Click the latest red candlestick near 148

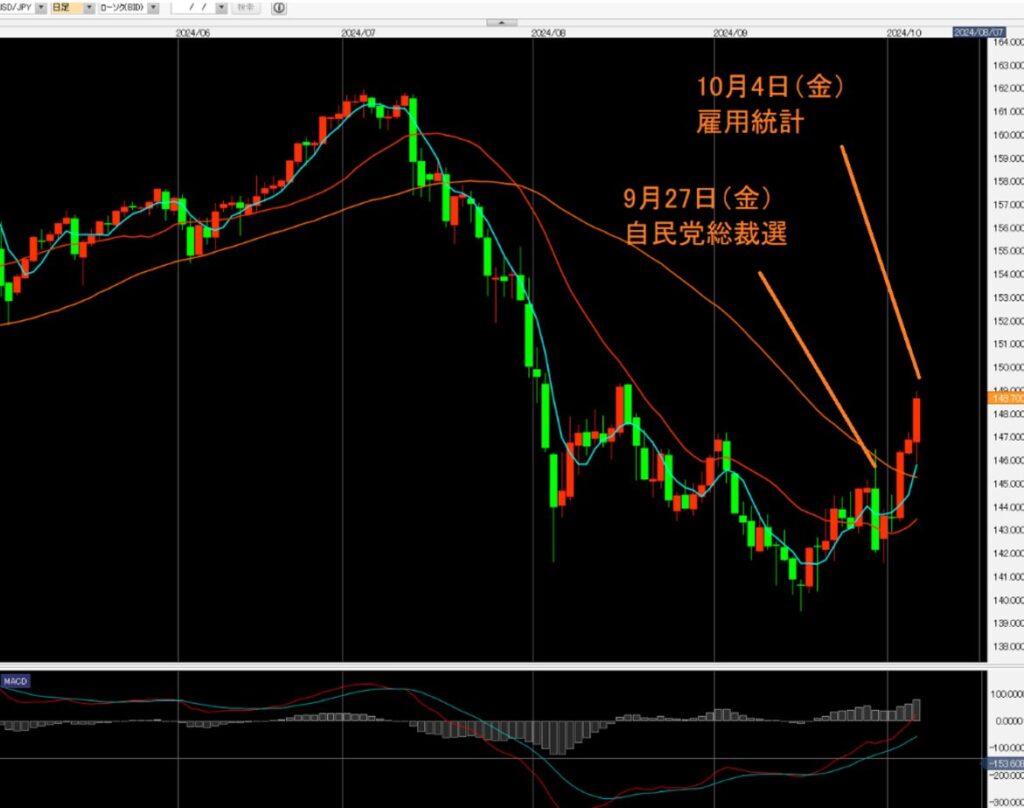point(916,419)
